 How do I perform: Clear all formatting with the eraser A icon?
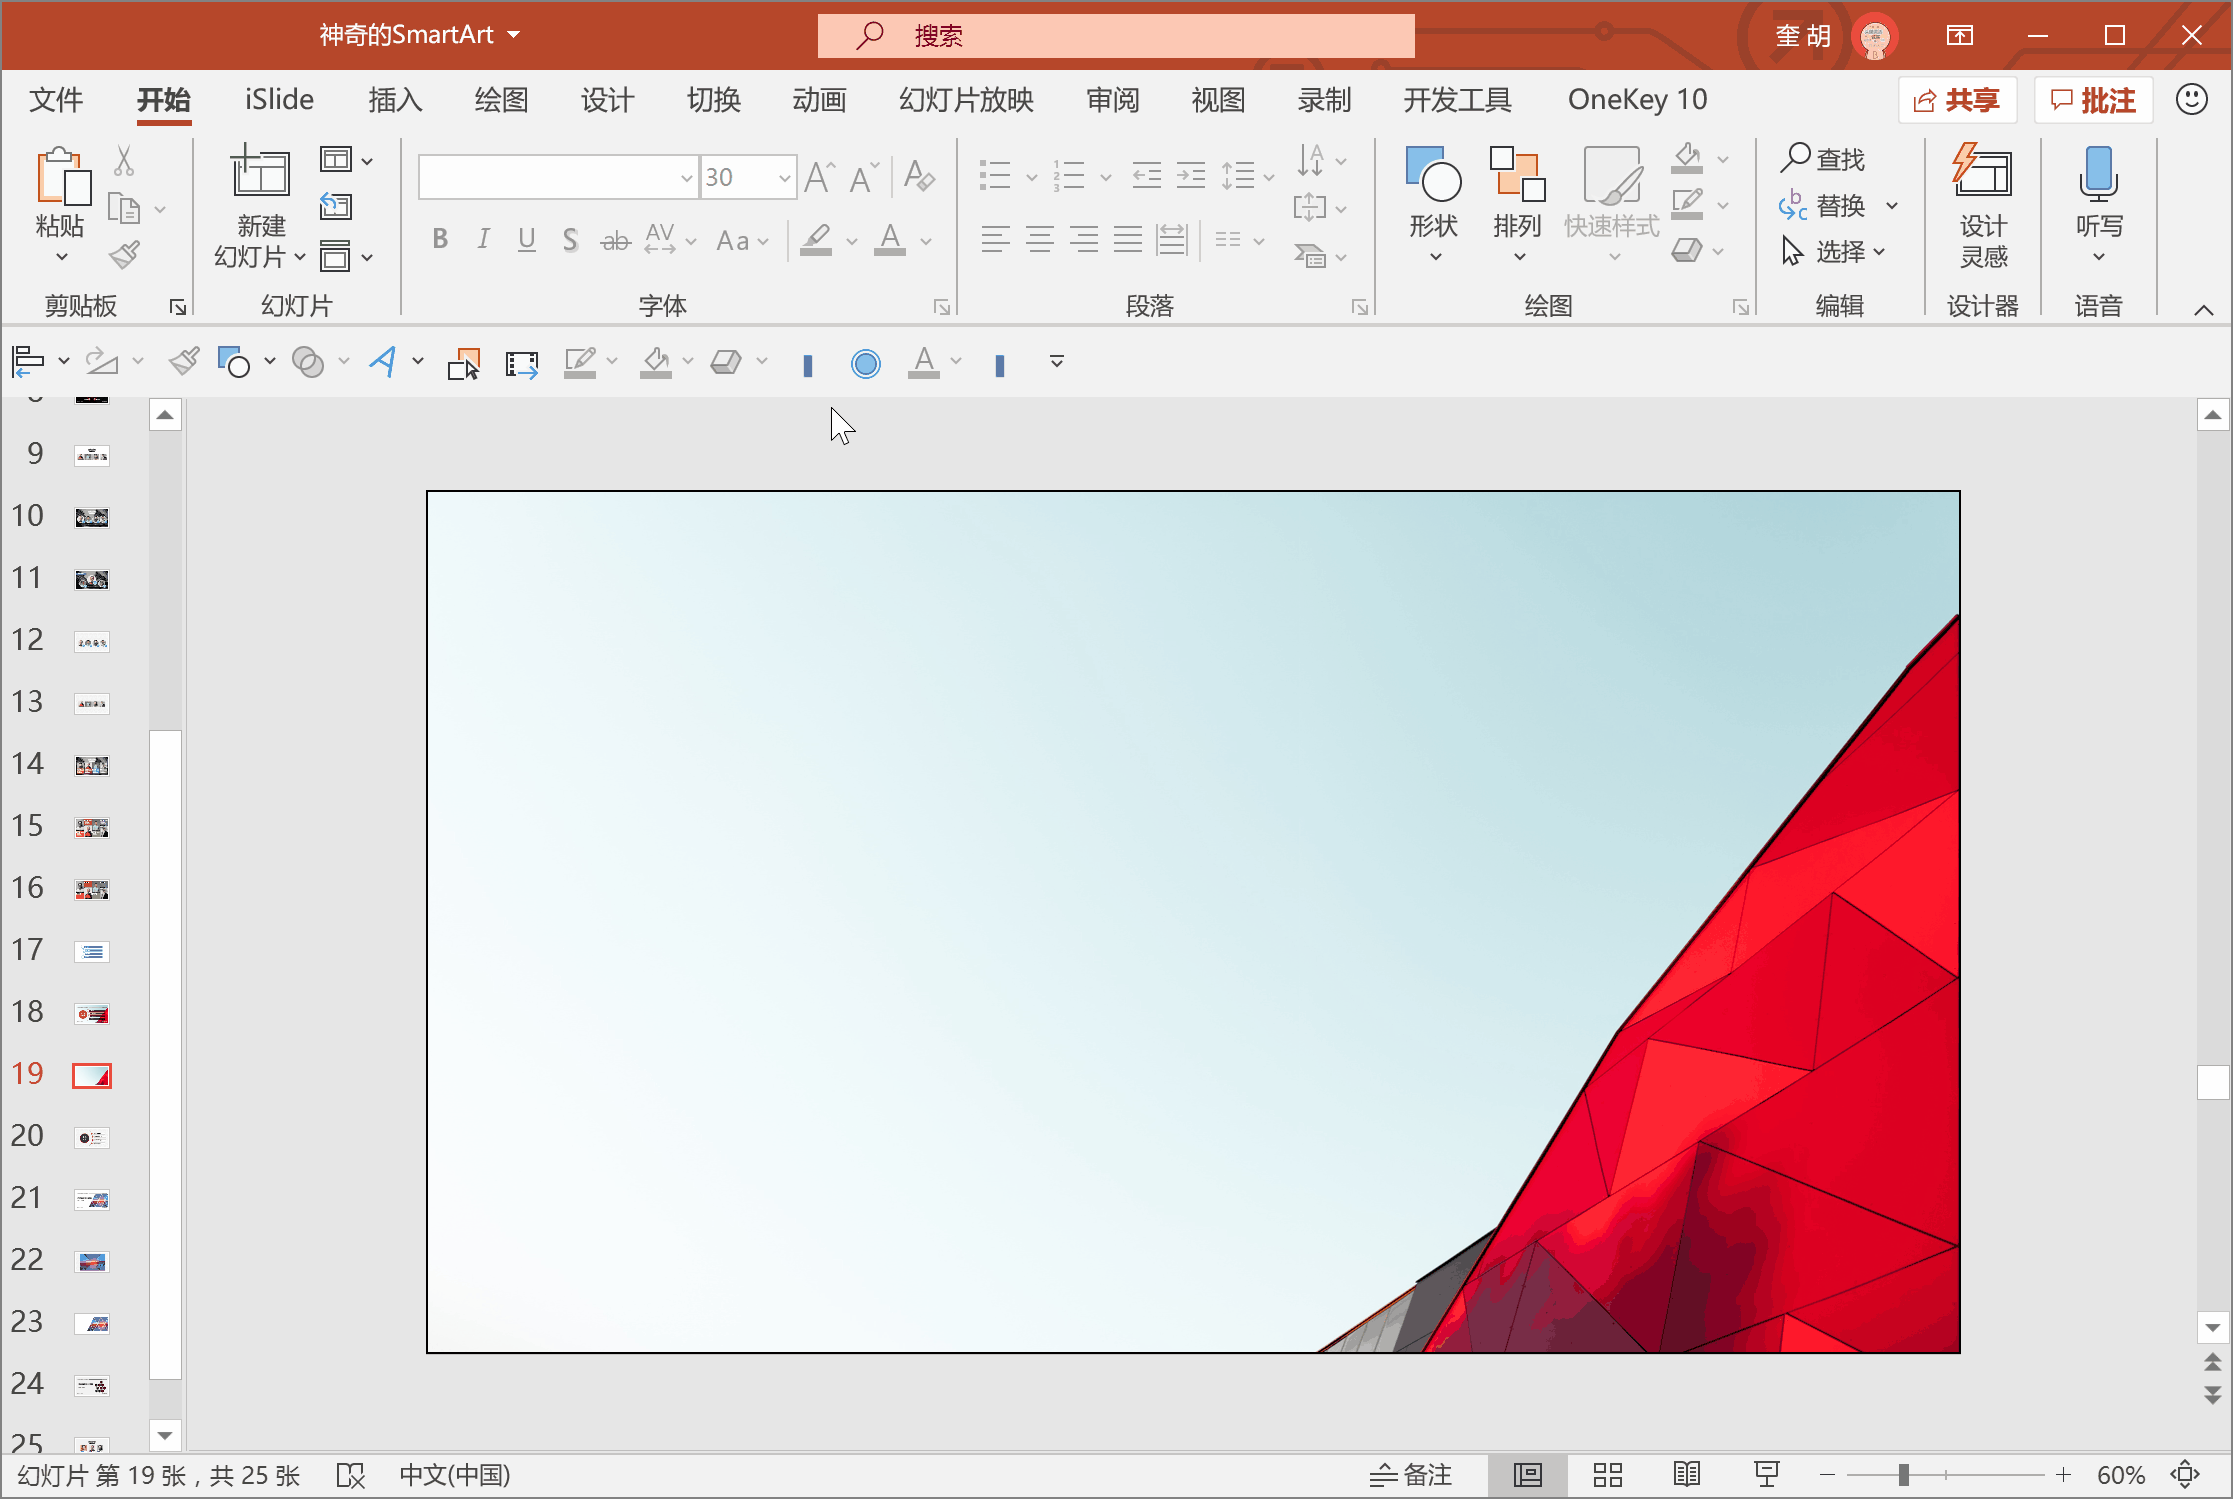(919, 177)
